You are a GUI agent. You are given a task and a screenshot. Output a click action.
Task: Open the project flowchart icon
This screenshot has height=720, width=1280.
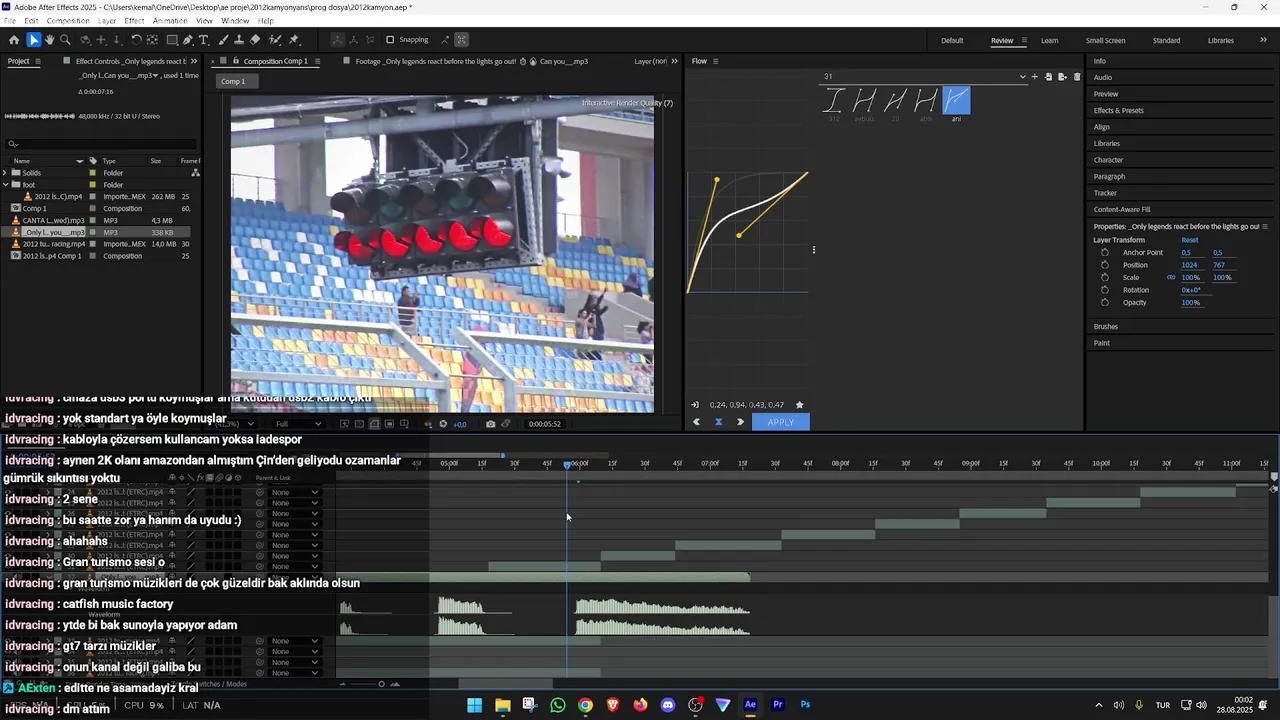point(195,173)
